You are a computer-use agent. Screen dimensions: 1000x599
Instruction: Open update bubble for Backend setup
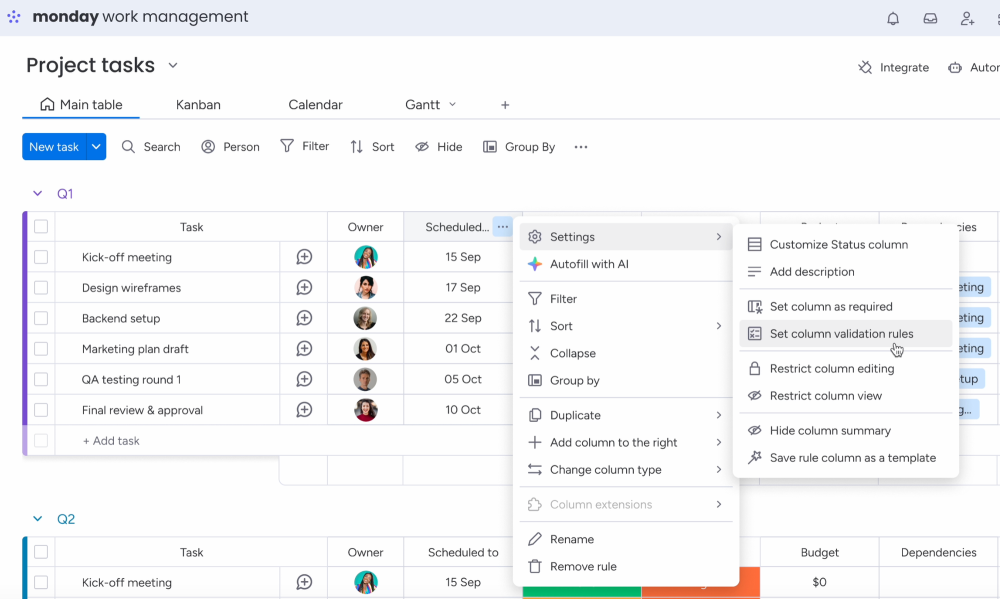tap(304, 319)
